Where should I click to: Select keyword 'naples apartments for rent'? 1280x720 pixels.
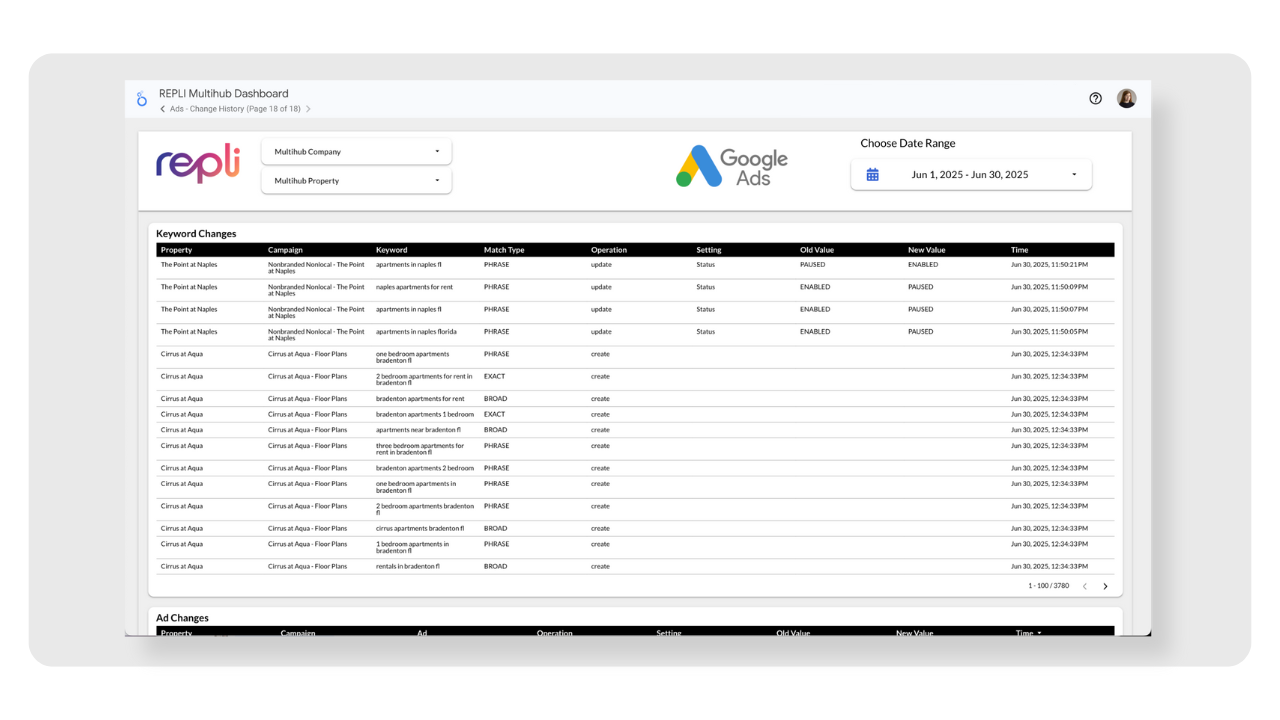pyautogui.click(x=414, y=287)
